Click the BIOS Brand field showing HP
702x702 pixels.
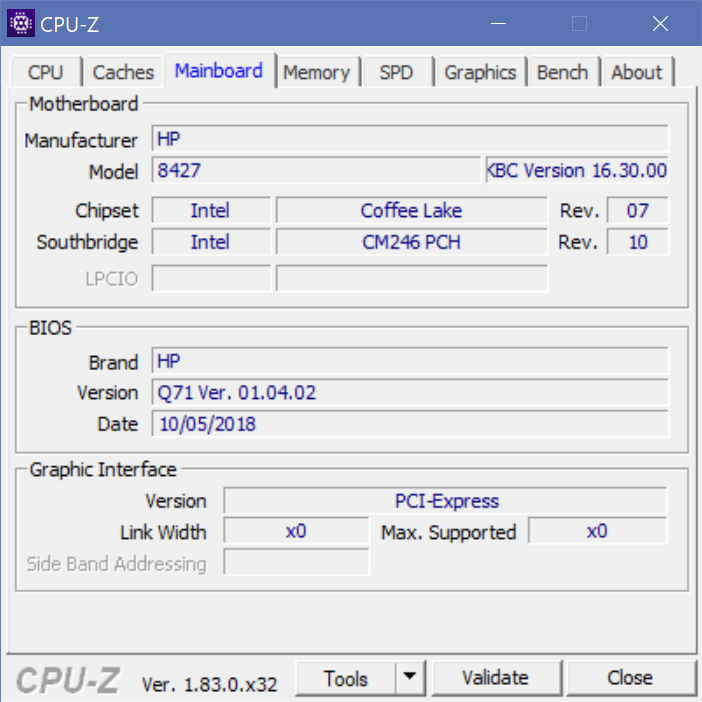(x=410, y=361)
